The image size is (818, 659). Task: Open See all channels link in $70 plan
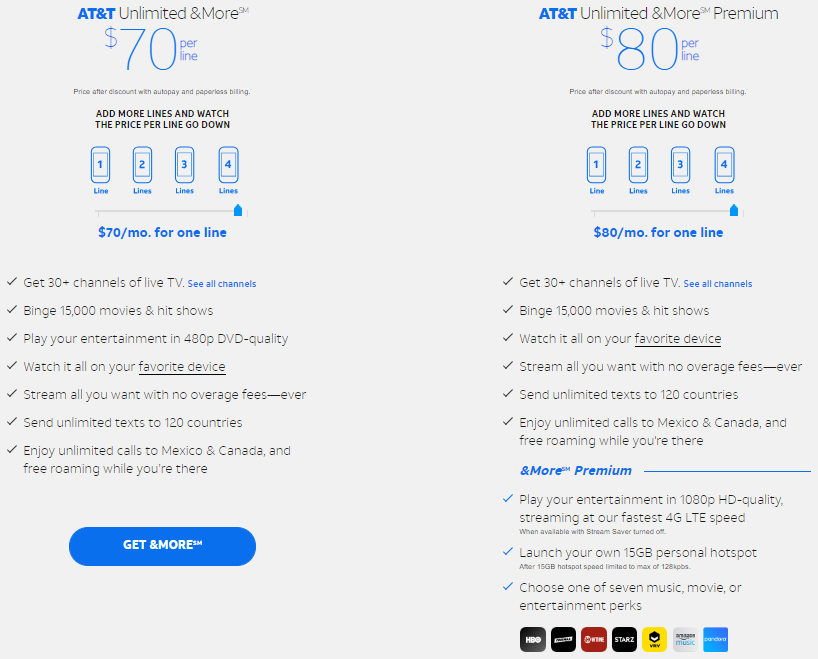[222, 284]
